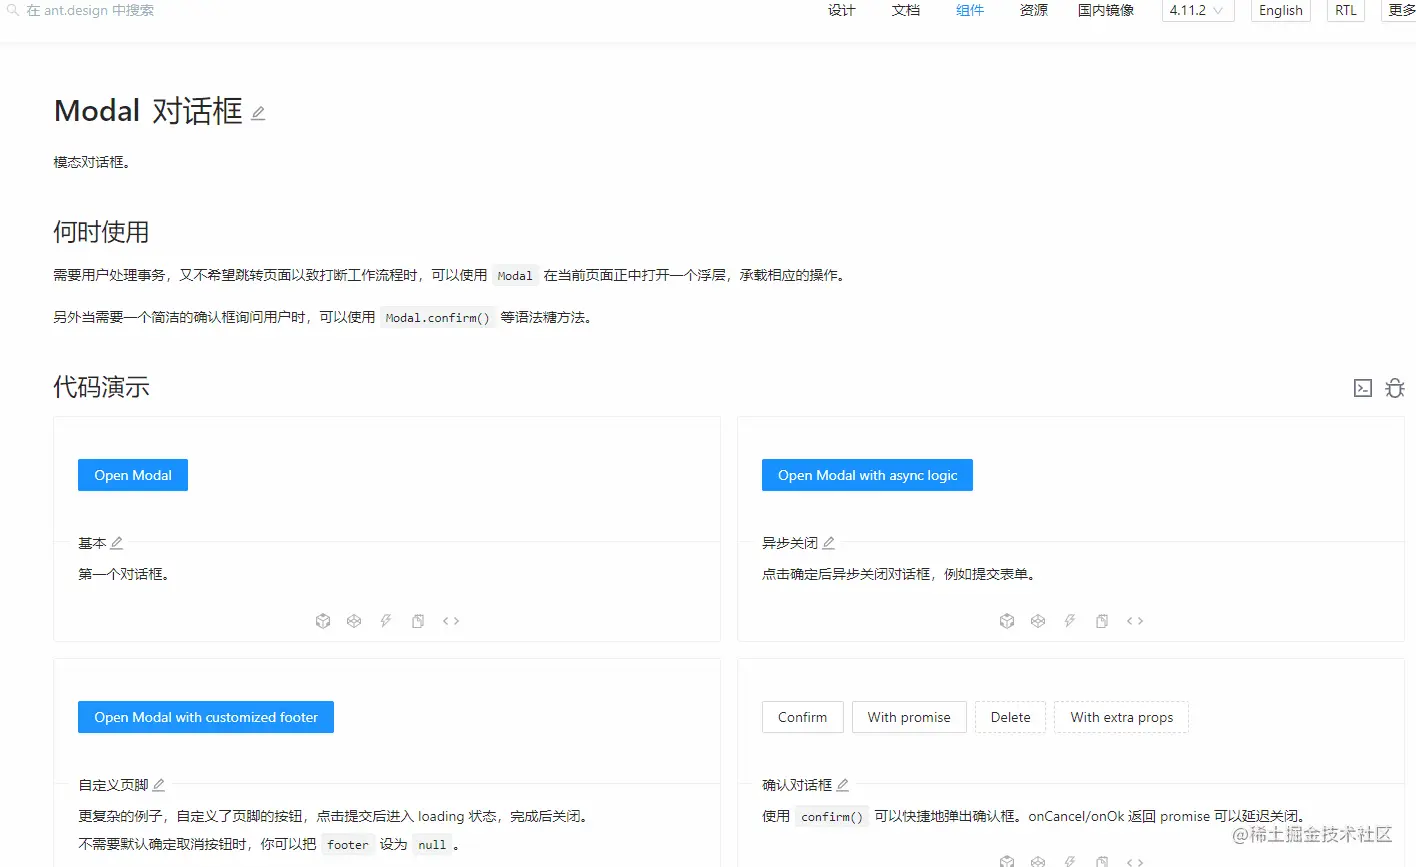
Task: Expand all code with the terminal icon
Action: coord(1363,388)
